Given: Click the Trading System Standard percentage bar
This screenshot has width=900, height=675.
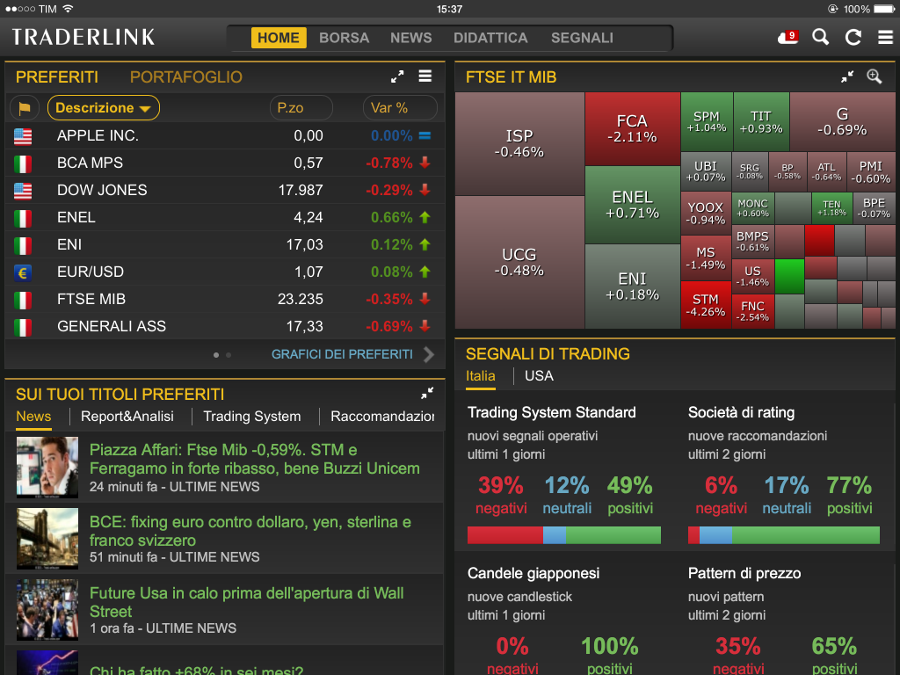Looking at the screenshot, I should [564, 536].
